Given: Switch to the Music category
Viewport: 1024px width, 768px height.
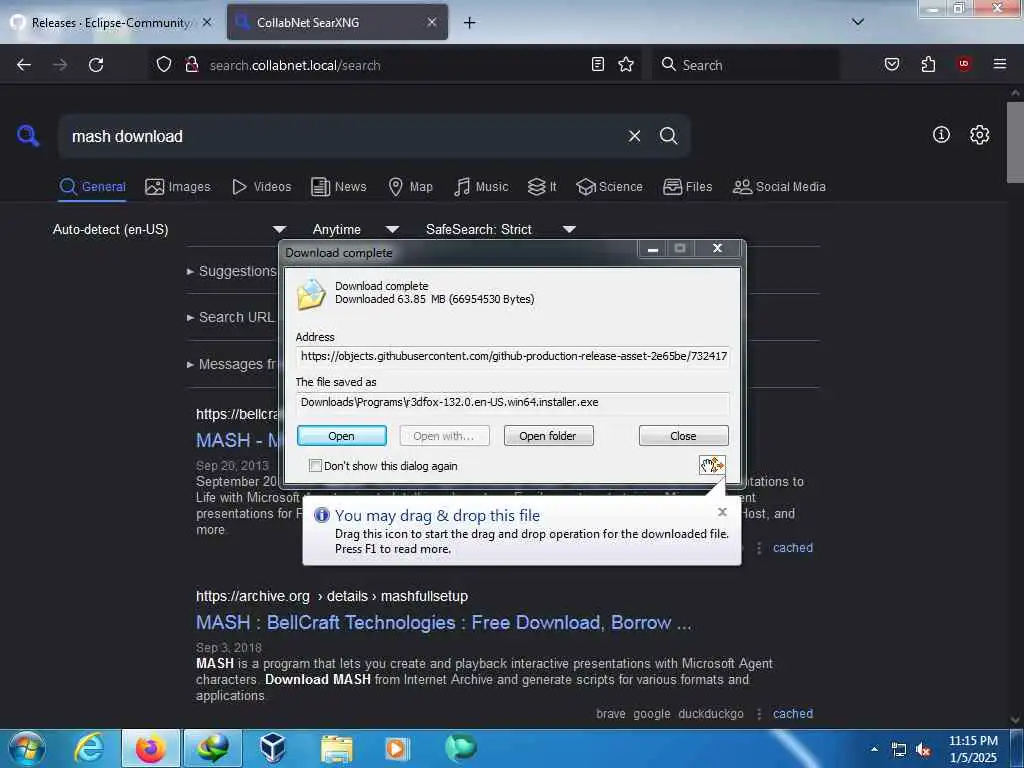Looking at the screenshot, I should click(x=481, y=187).
